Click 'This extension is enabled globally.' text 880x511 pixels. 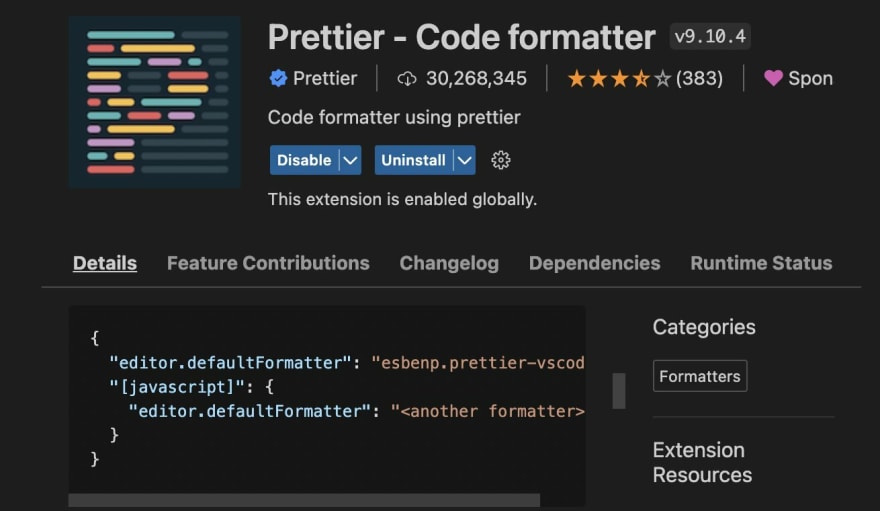tap(402, 199)
